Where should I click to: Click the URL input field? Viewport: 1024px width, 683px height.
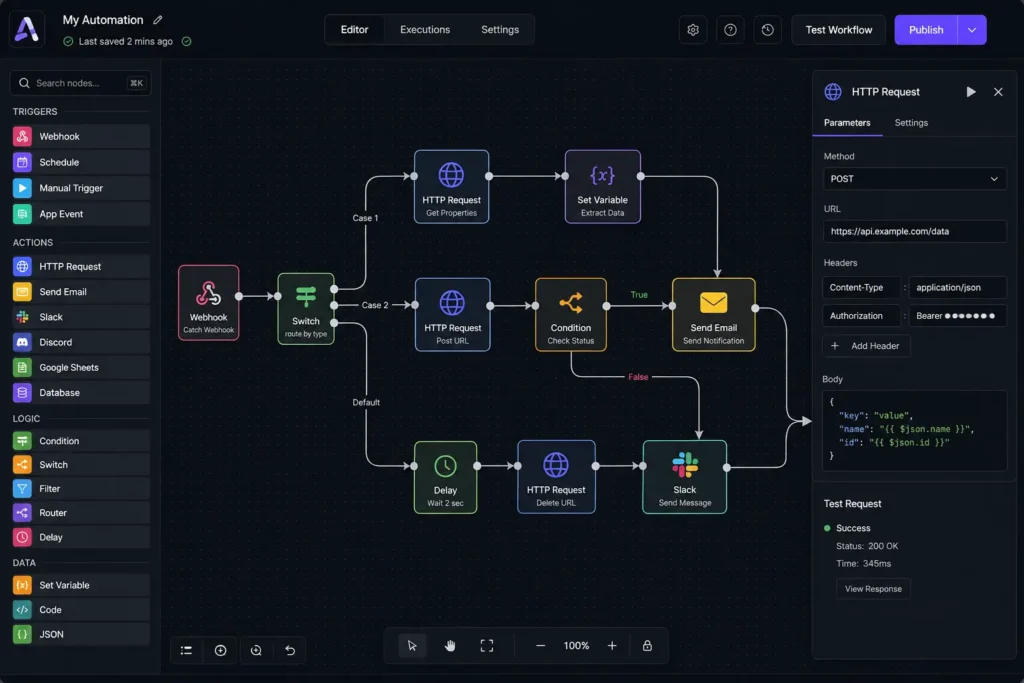coord(914,231)
